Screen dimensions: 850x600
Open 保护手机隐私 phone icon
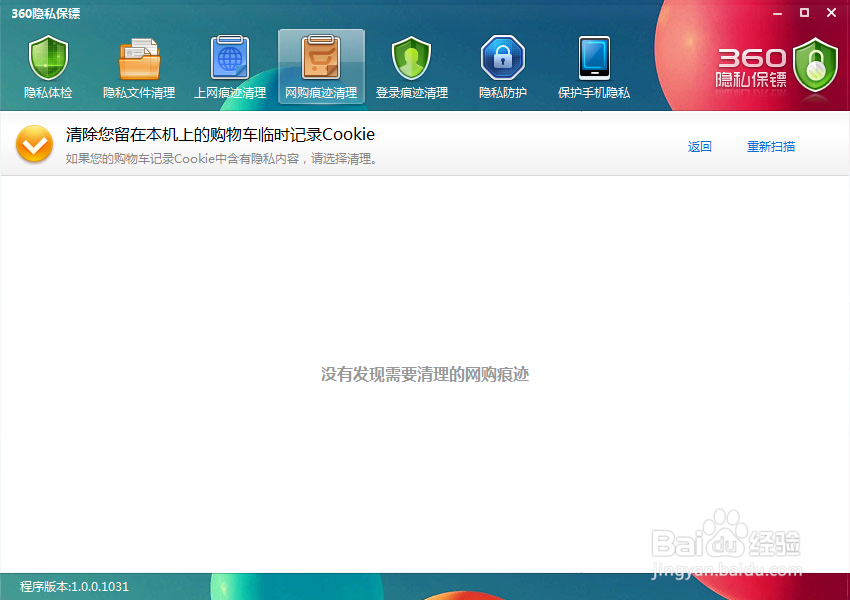(x=594, y=58)
